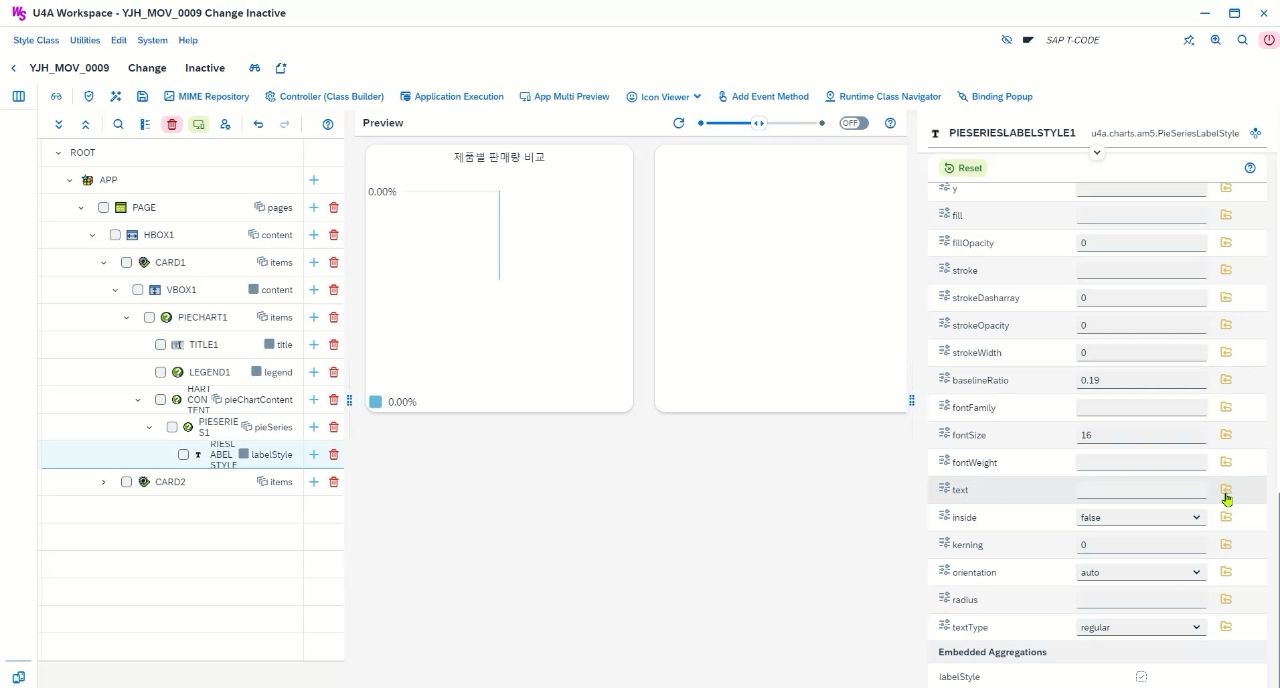The image size is (1280, 688).
Task: Check the VBOX1 checkbox
Action: click(x=138, y=290)
